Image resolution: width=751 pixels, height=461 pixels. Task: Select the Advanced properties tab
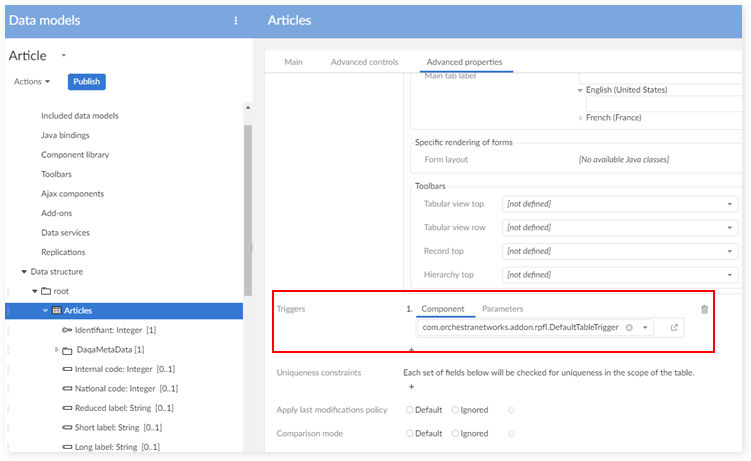[464, 62]
